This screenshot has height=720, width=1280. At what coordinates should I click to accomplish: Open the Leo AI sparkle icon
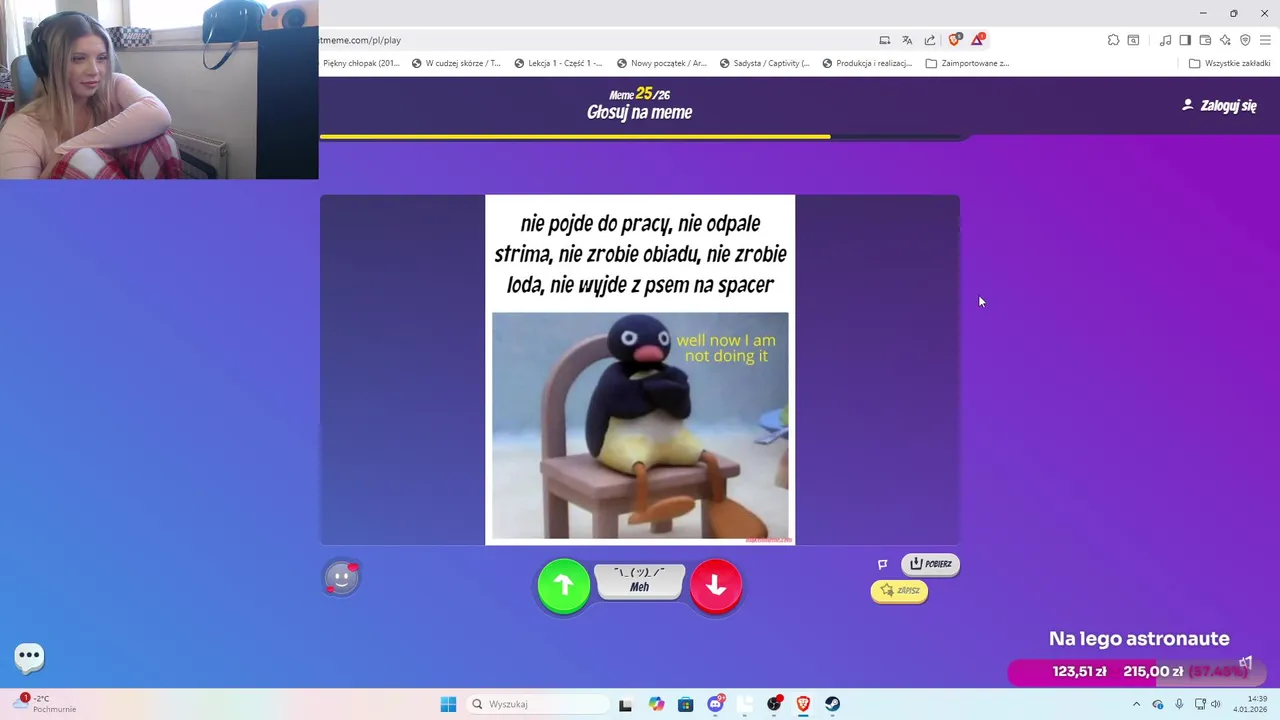(x=1225, y=40)
